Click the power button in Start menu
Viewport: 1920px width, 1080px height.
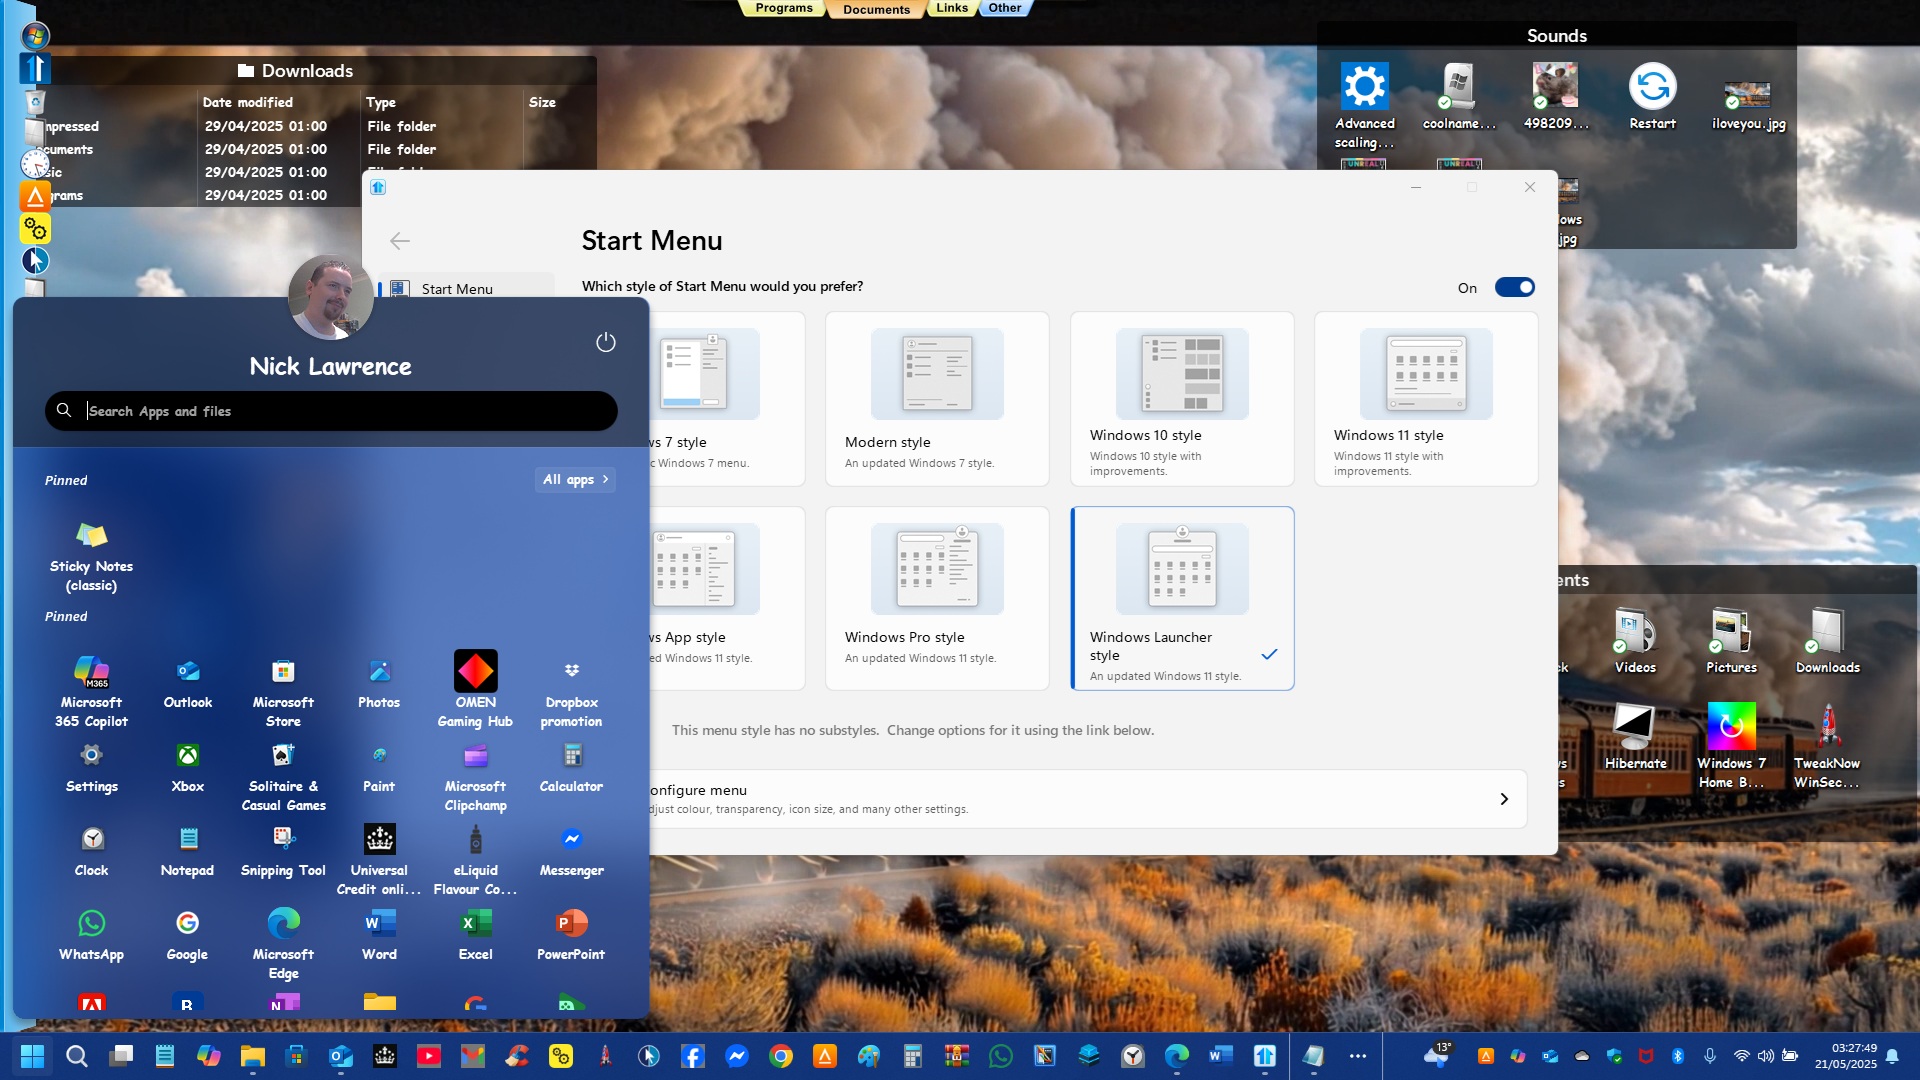point(605,342)
